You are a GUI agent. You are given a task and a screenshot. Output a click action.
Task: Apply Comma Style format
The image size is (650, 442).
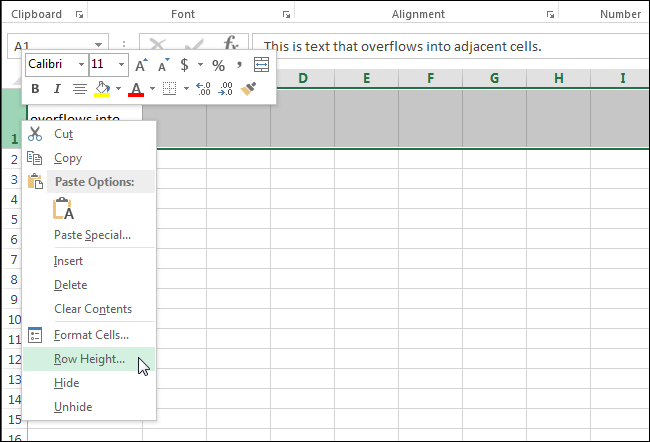(240, 65)
